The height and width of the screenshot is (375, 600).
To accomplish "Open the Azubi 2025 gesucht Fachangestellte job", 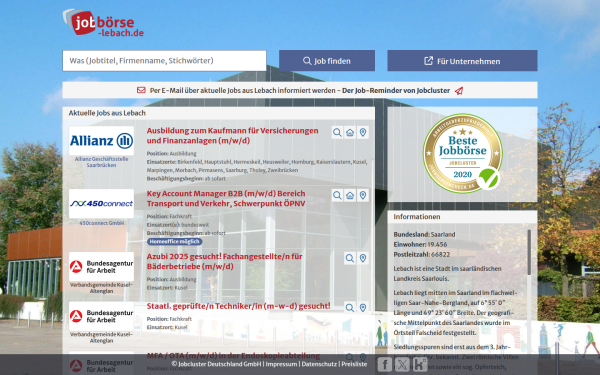I will tap(224, 261).
